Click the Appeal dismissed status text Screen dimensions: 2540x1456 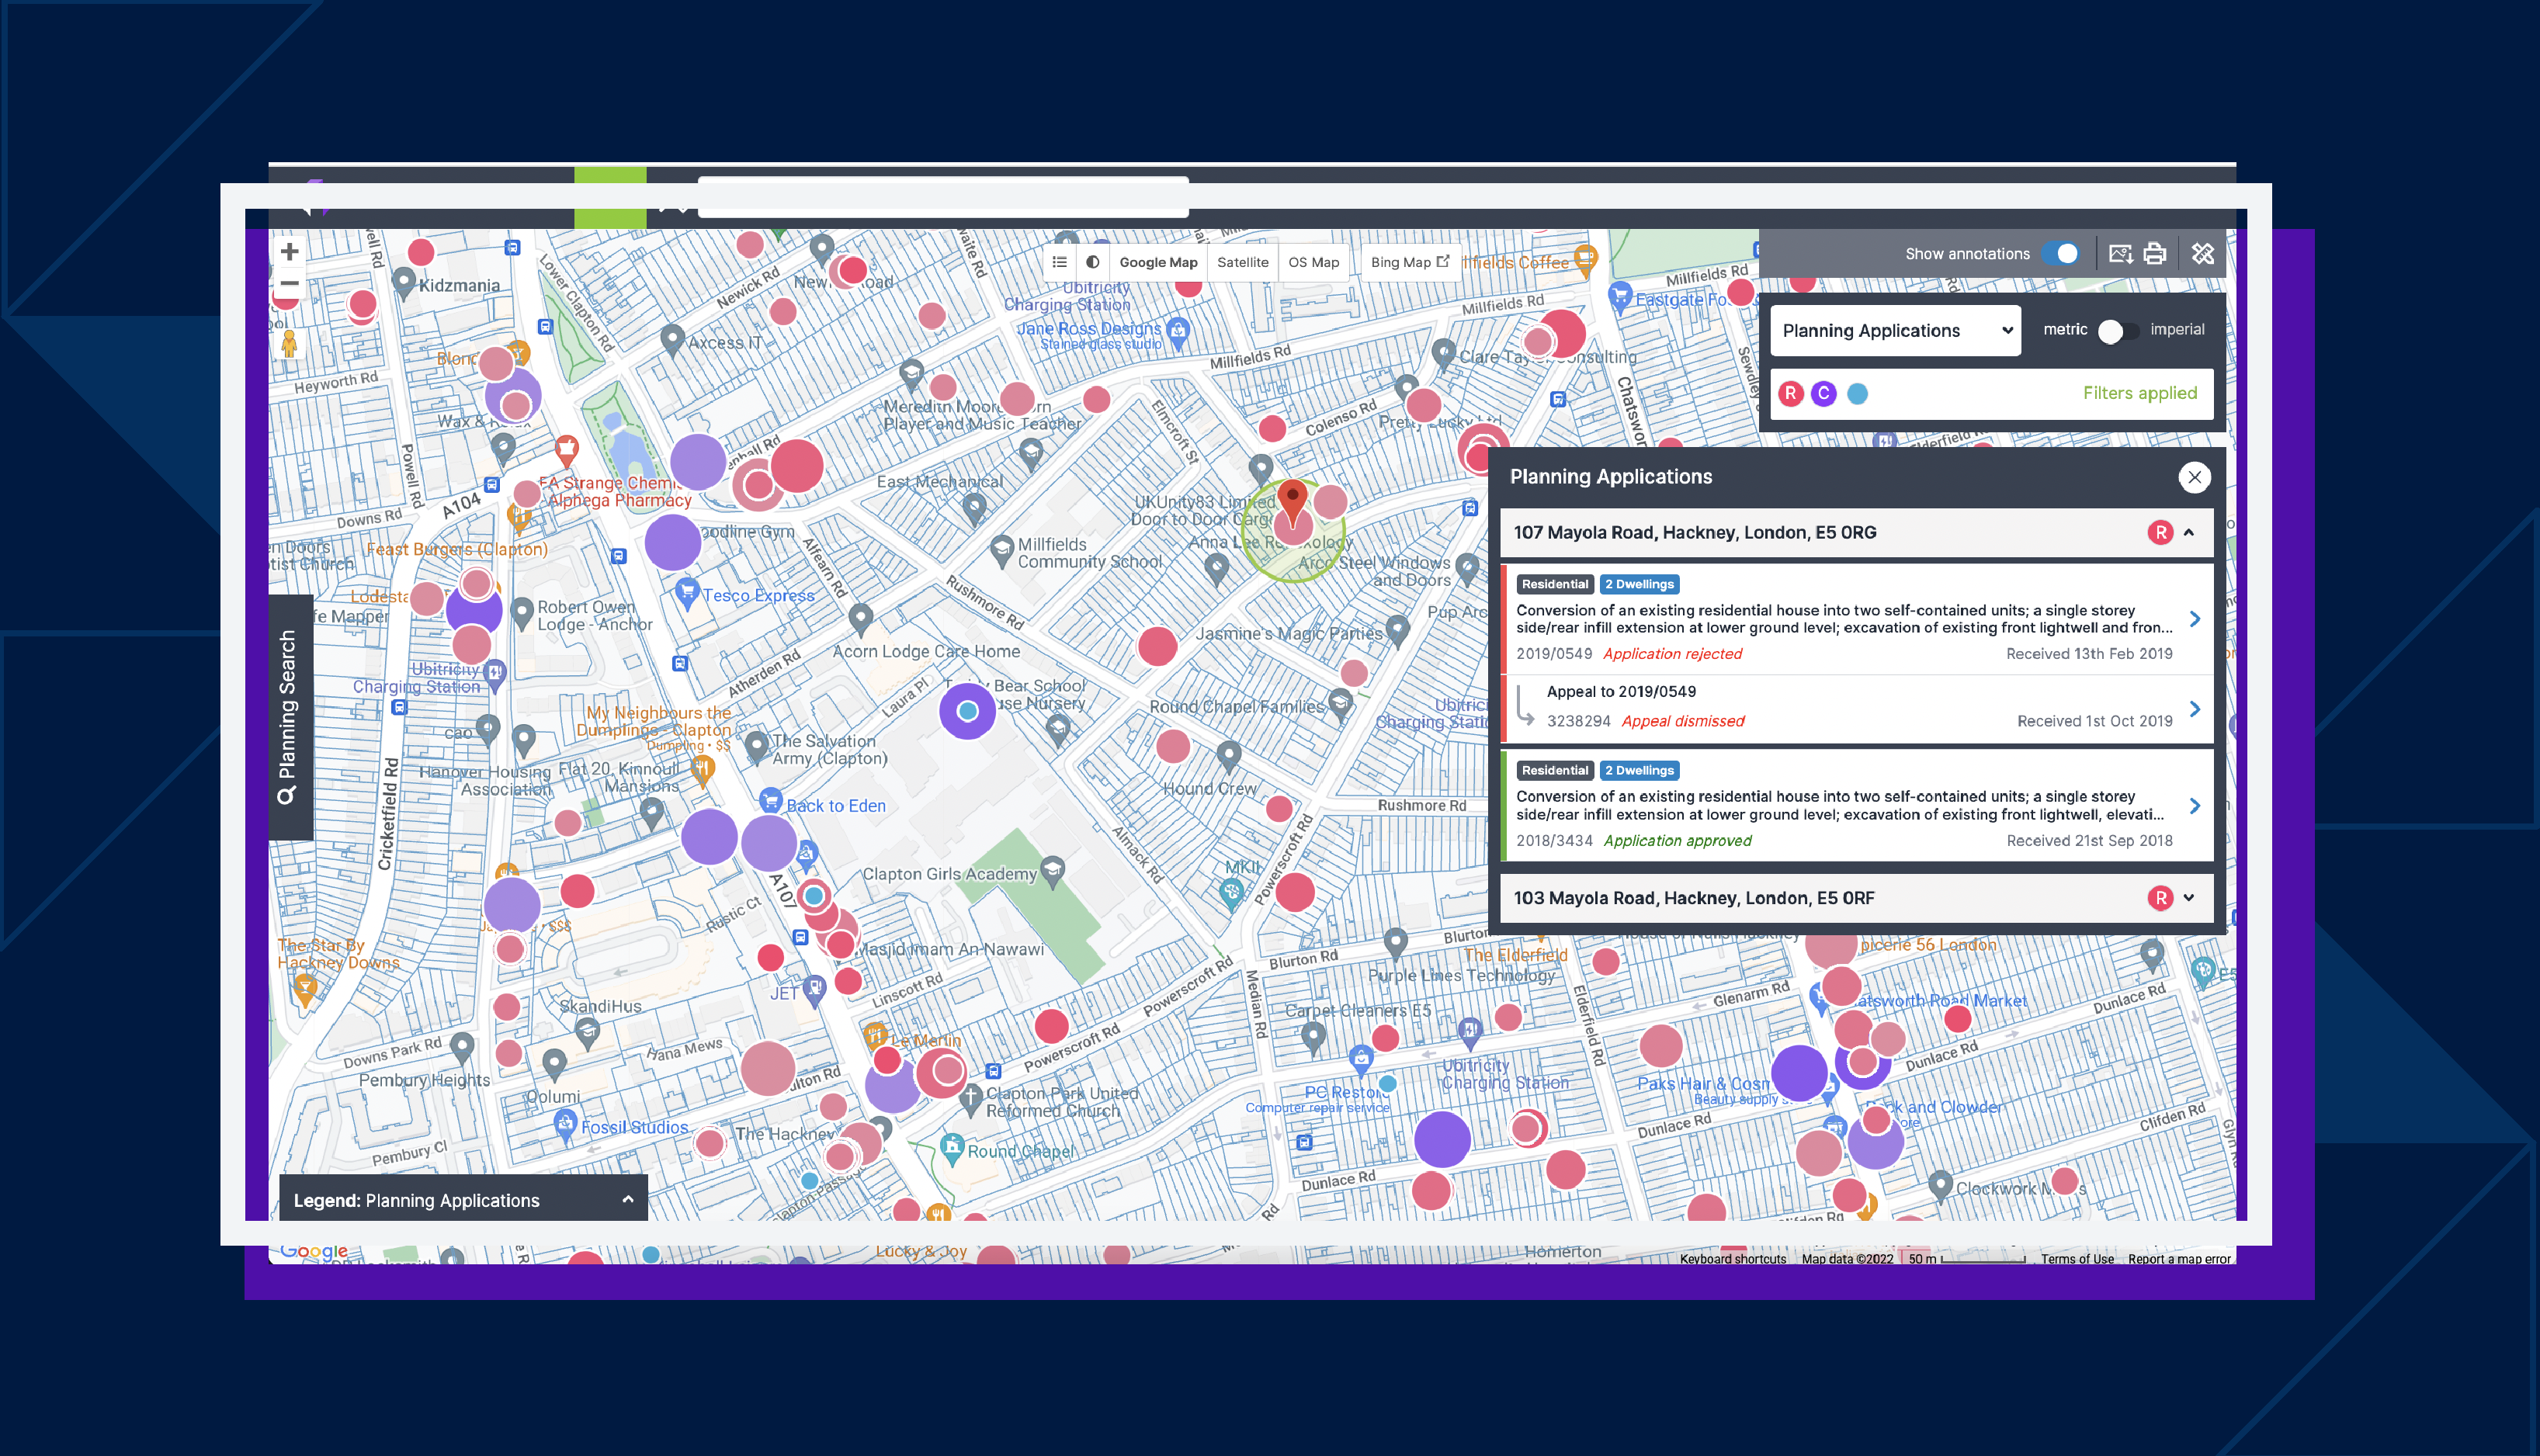(1682, 721)
